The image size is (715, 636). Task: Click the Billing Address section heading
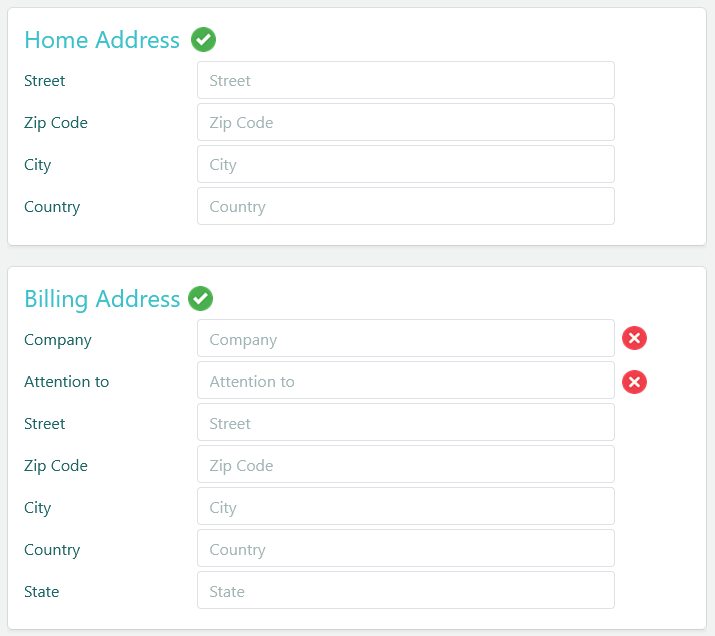pyautogui.click(x=102, y=298)
